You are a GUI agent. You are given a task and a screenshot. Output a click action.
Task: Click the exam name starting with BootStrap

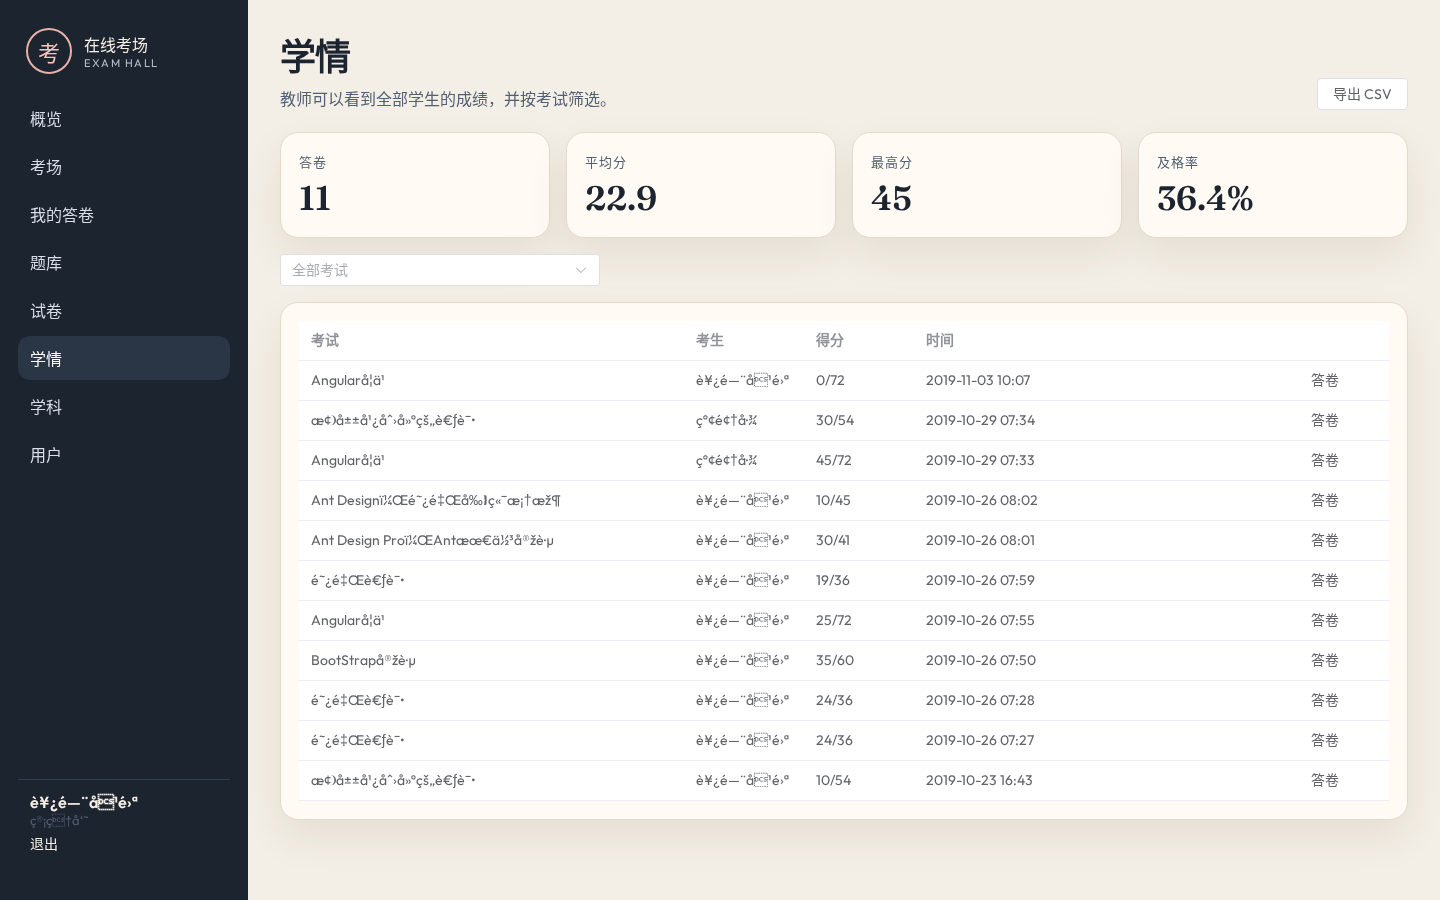click(363, 660)
